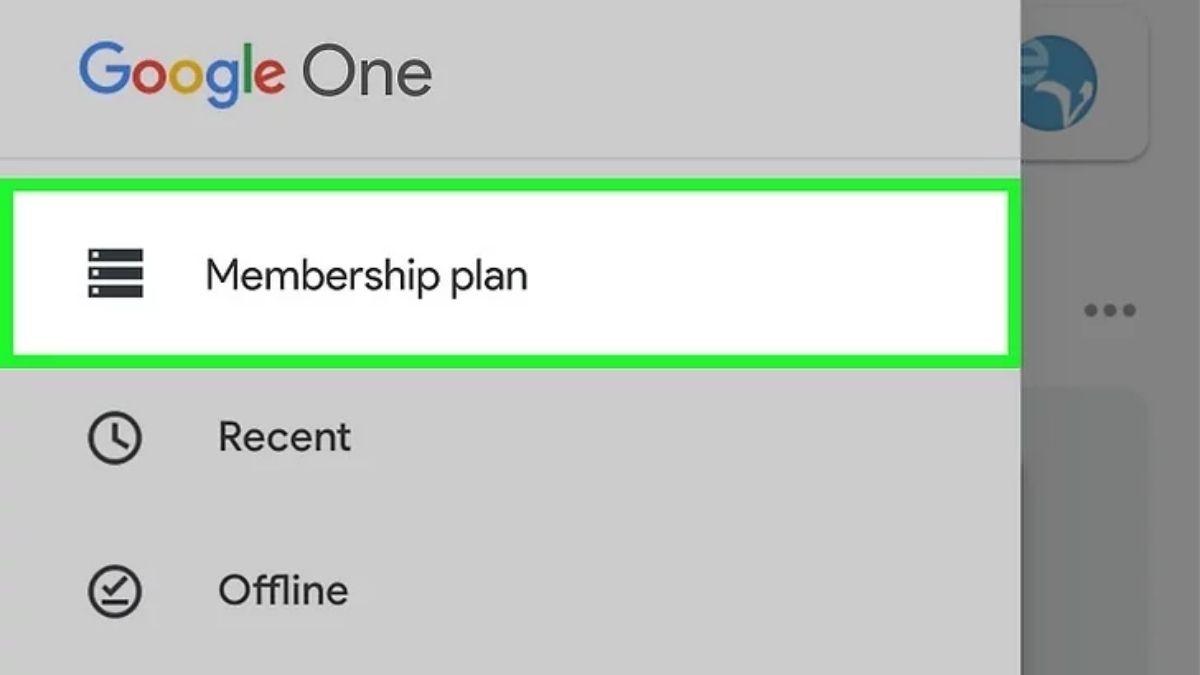Tap the blue profile avatar
Image resolution: width=1200 pixels, height=675 pixels.
(x=1058, y=82)
